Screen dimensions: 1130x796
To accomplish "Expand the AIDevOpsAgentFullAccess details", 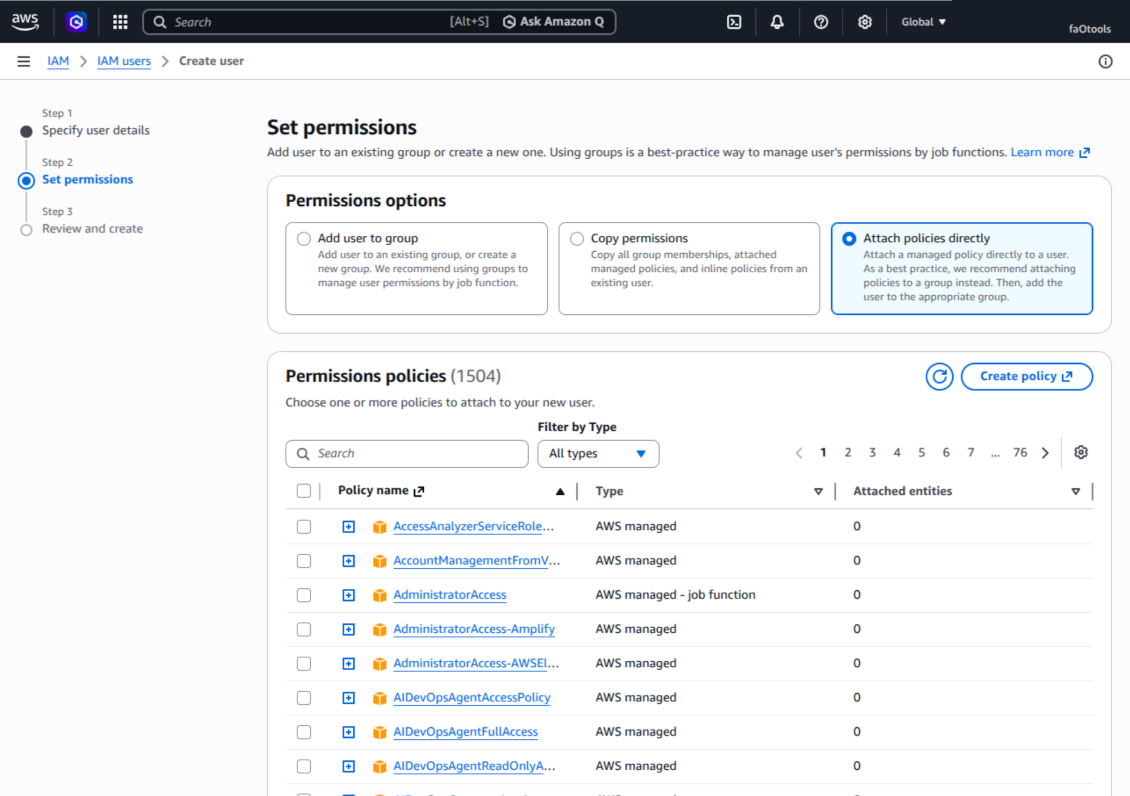I will click(348, 732).
